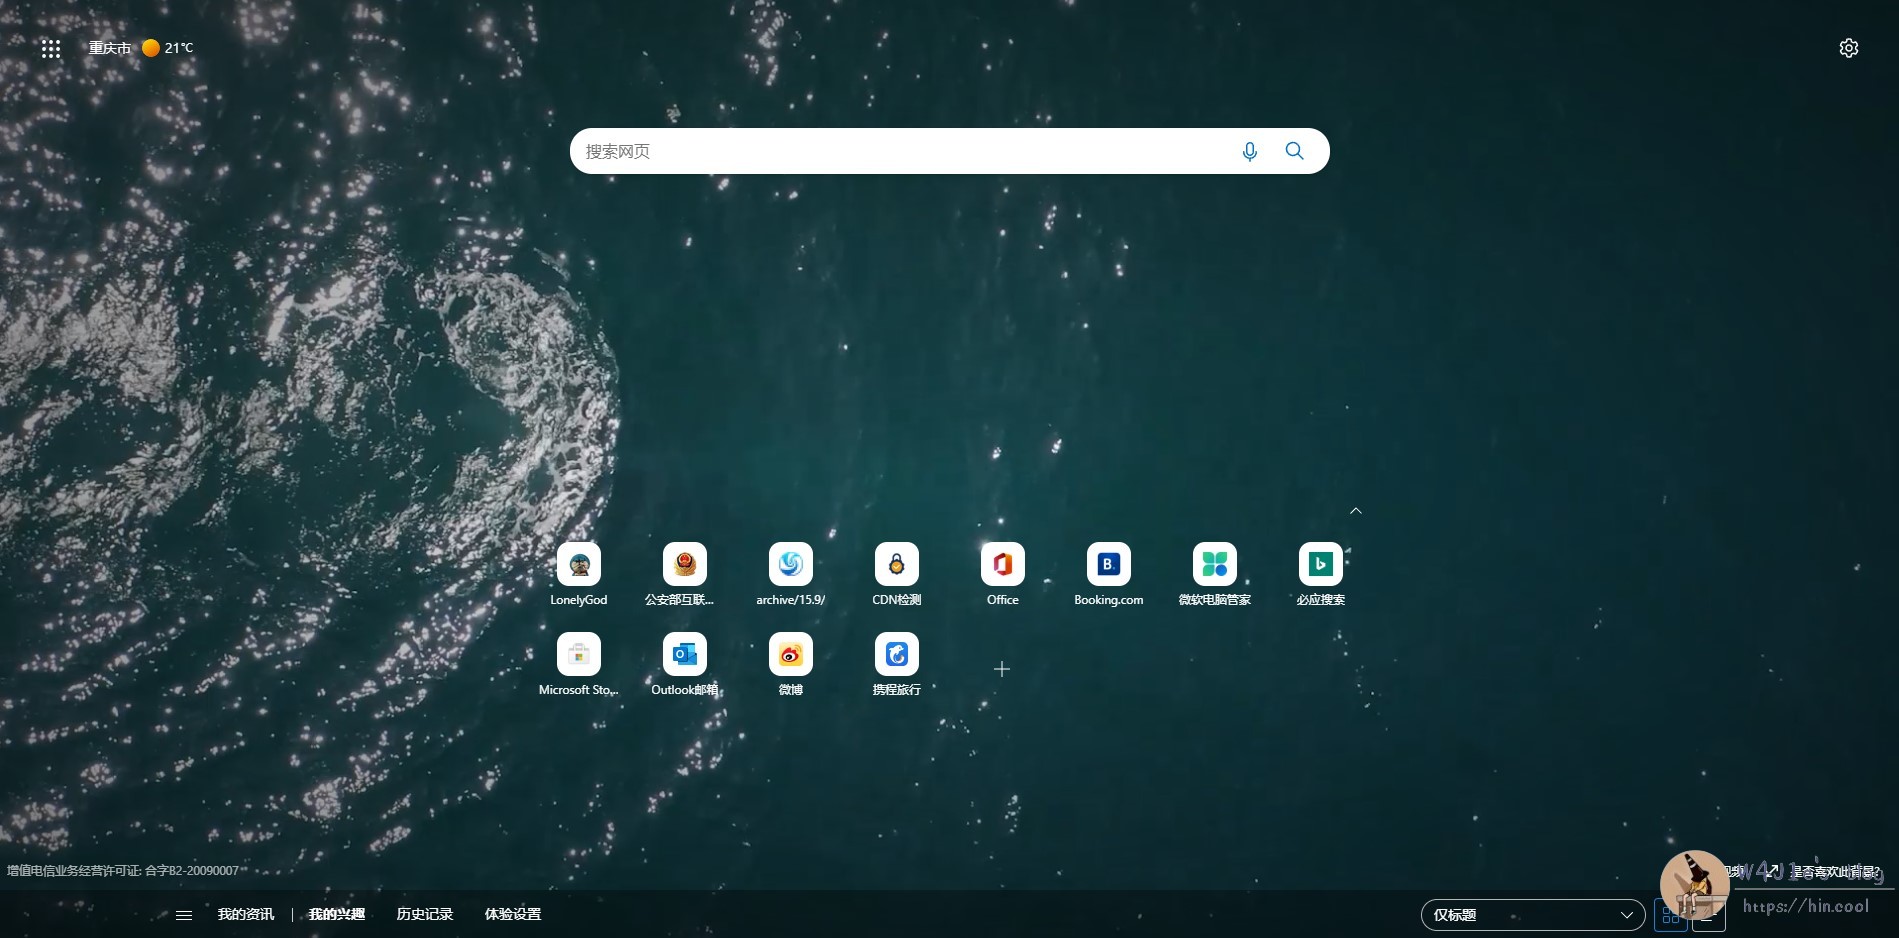Start a voice search with the microphone icon
Screen dimensions: 1899x938
(1249, 151)
